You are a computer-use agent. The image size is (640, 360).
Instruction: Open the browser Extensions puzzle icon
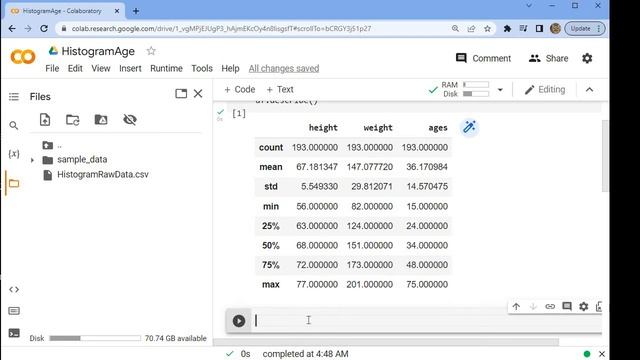[507, 29]
